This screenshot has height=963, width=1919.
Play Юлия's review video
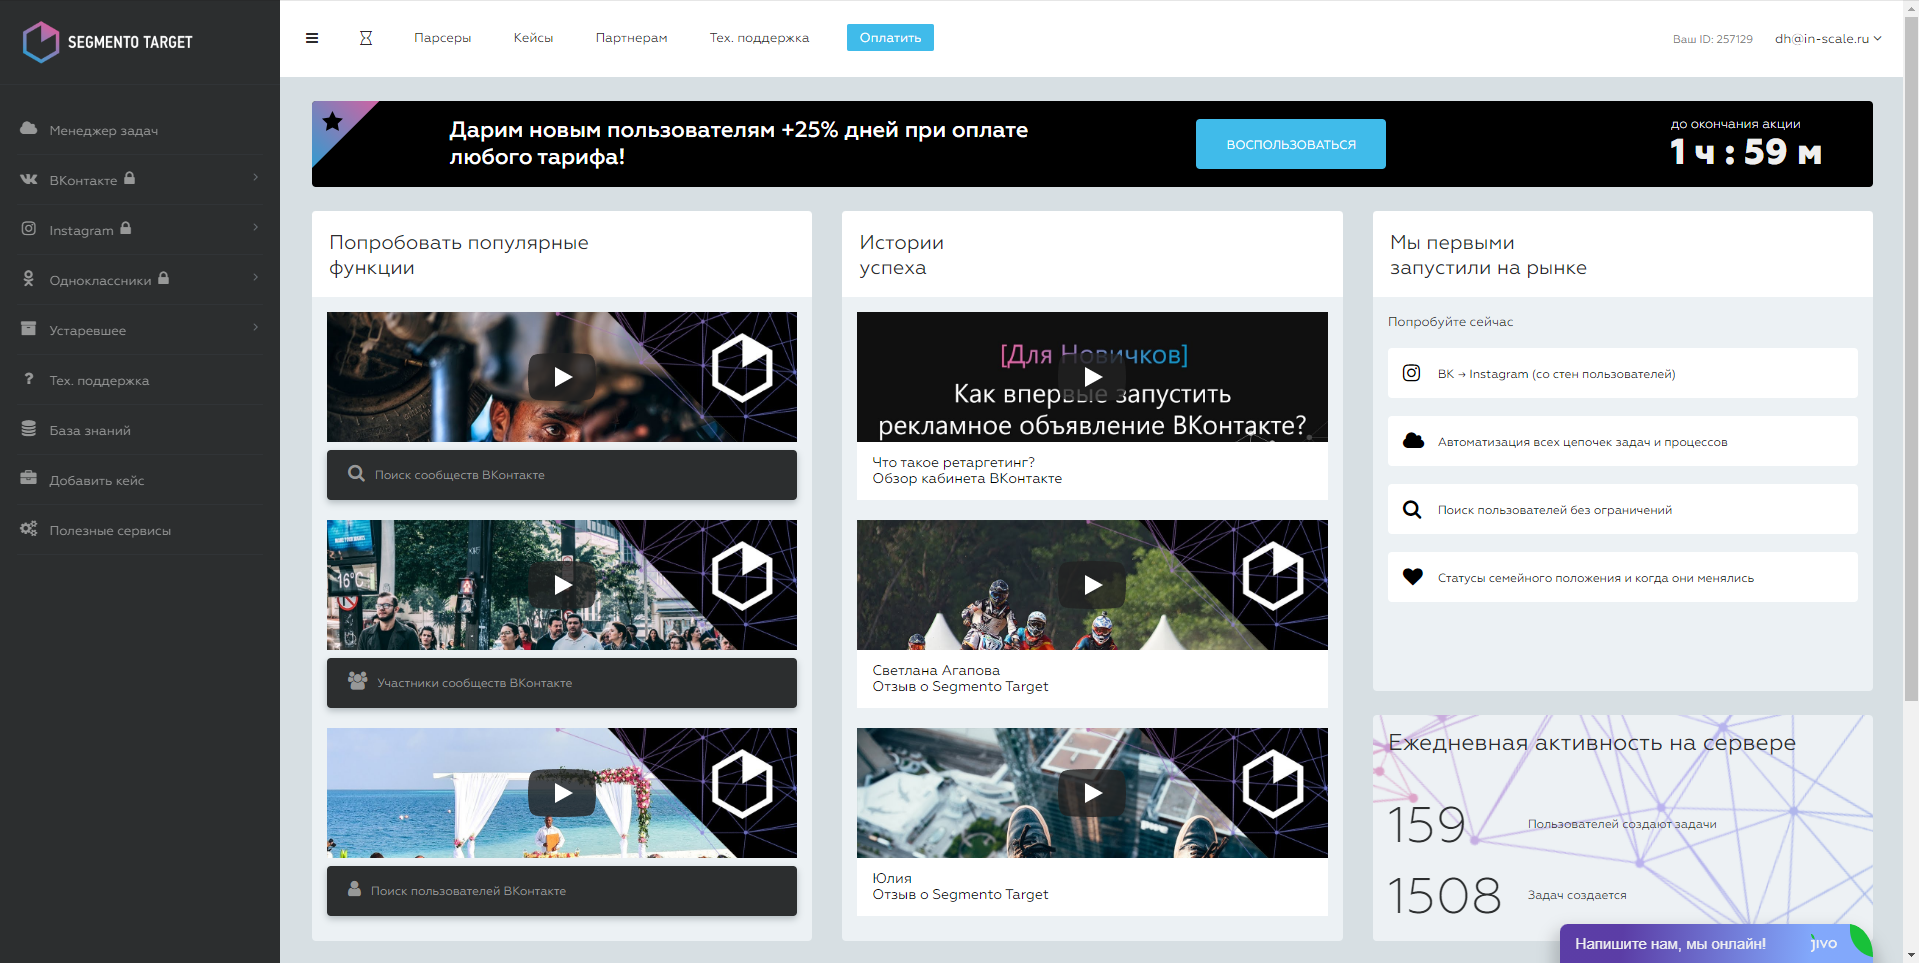pos(1092,793)
